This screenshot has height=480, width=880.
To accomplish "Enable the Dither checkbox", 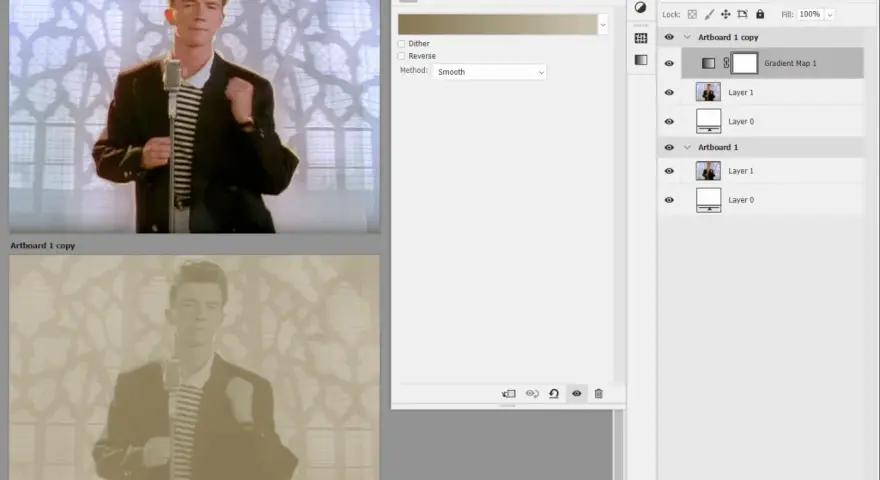I will click(401, 44).
